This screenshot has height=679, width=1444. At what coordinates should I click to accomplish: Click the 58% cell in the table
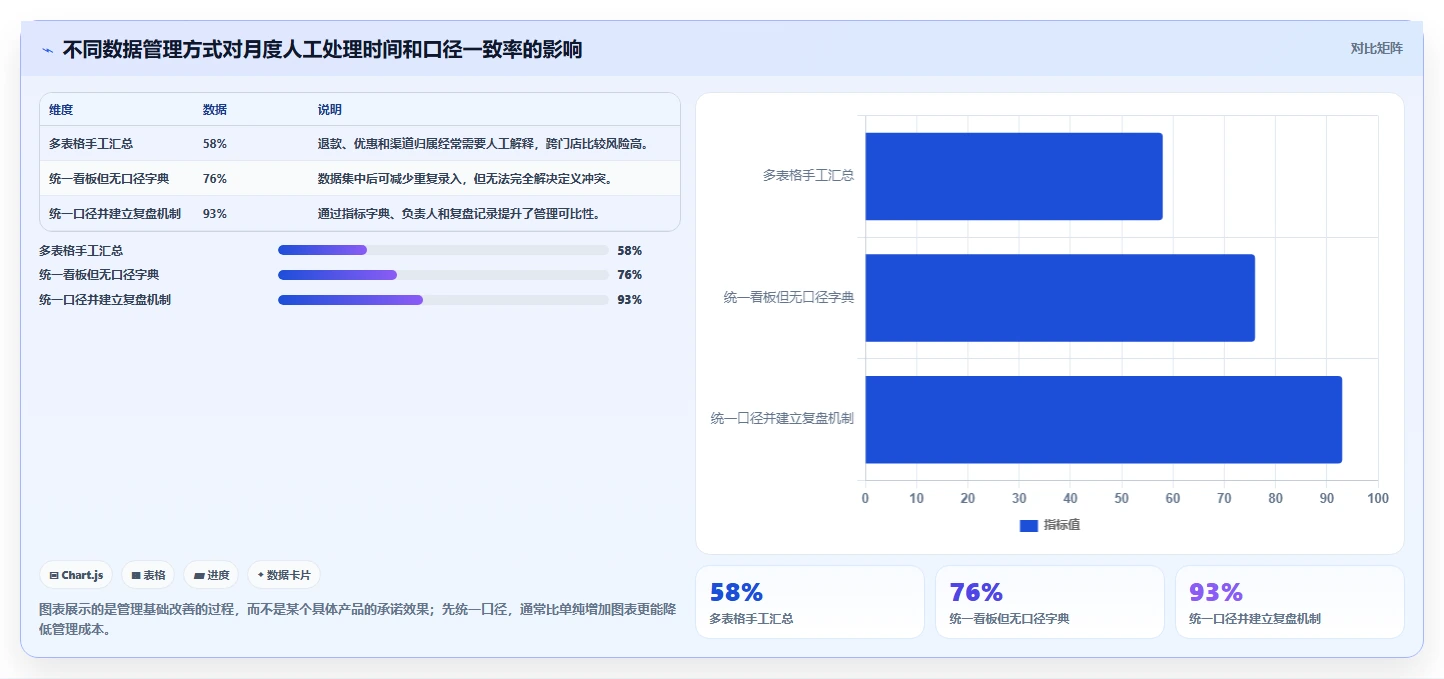click(x=214, y=144)
